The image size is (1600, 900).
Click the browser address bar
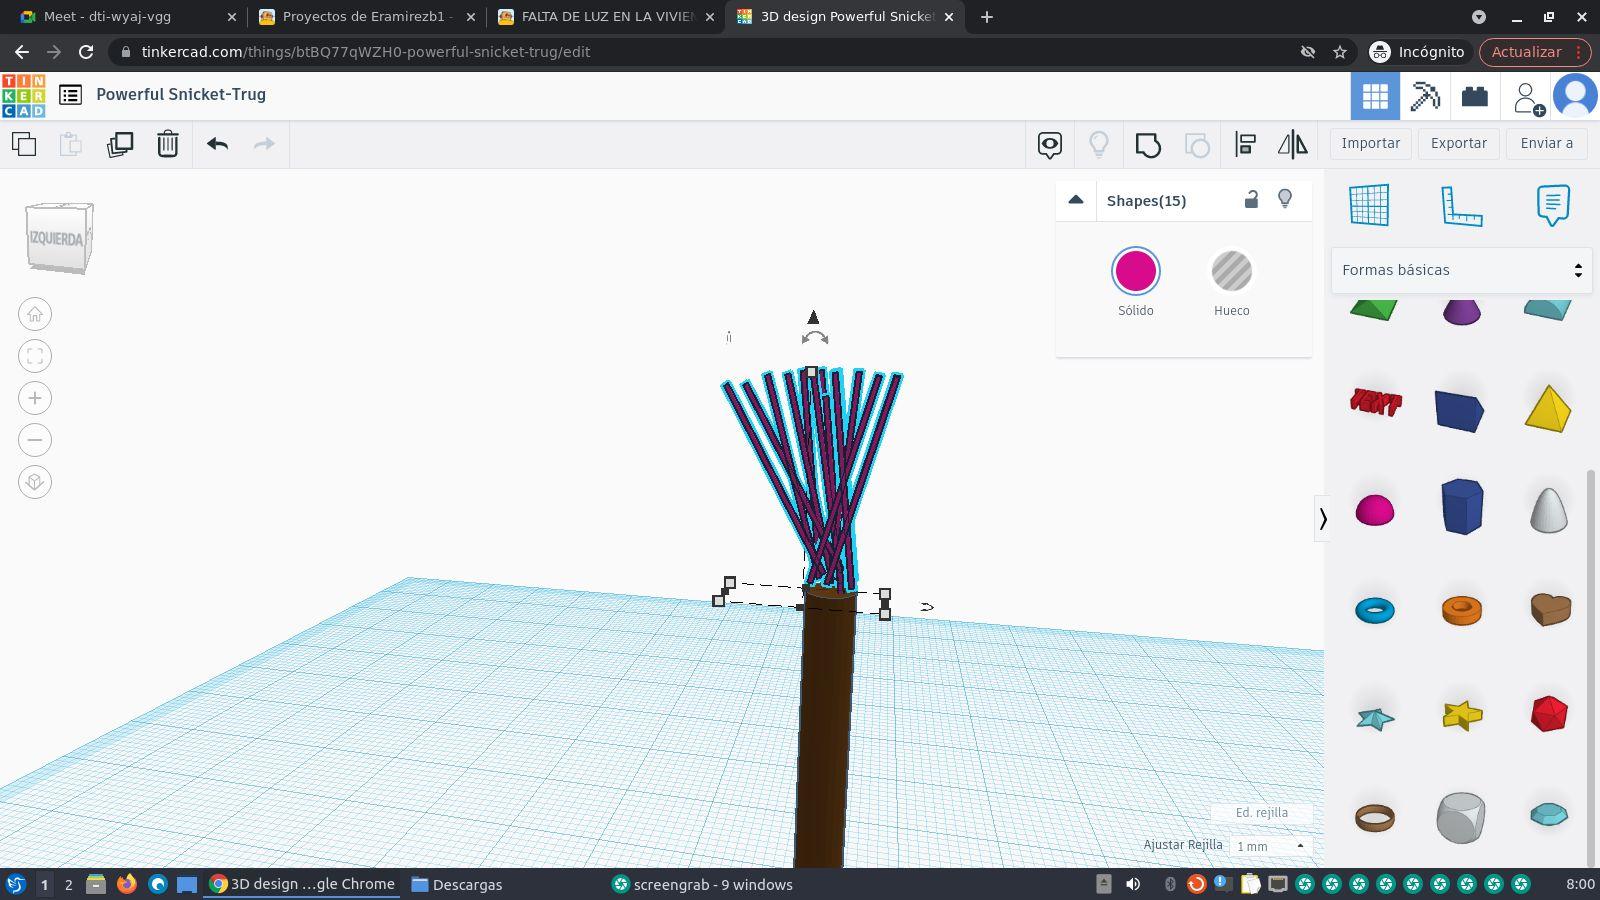[700, 52]
